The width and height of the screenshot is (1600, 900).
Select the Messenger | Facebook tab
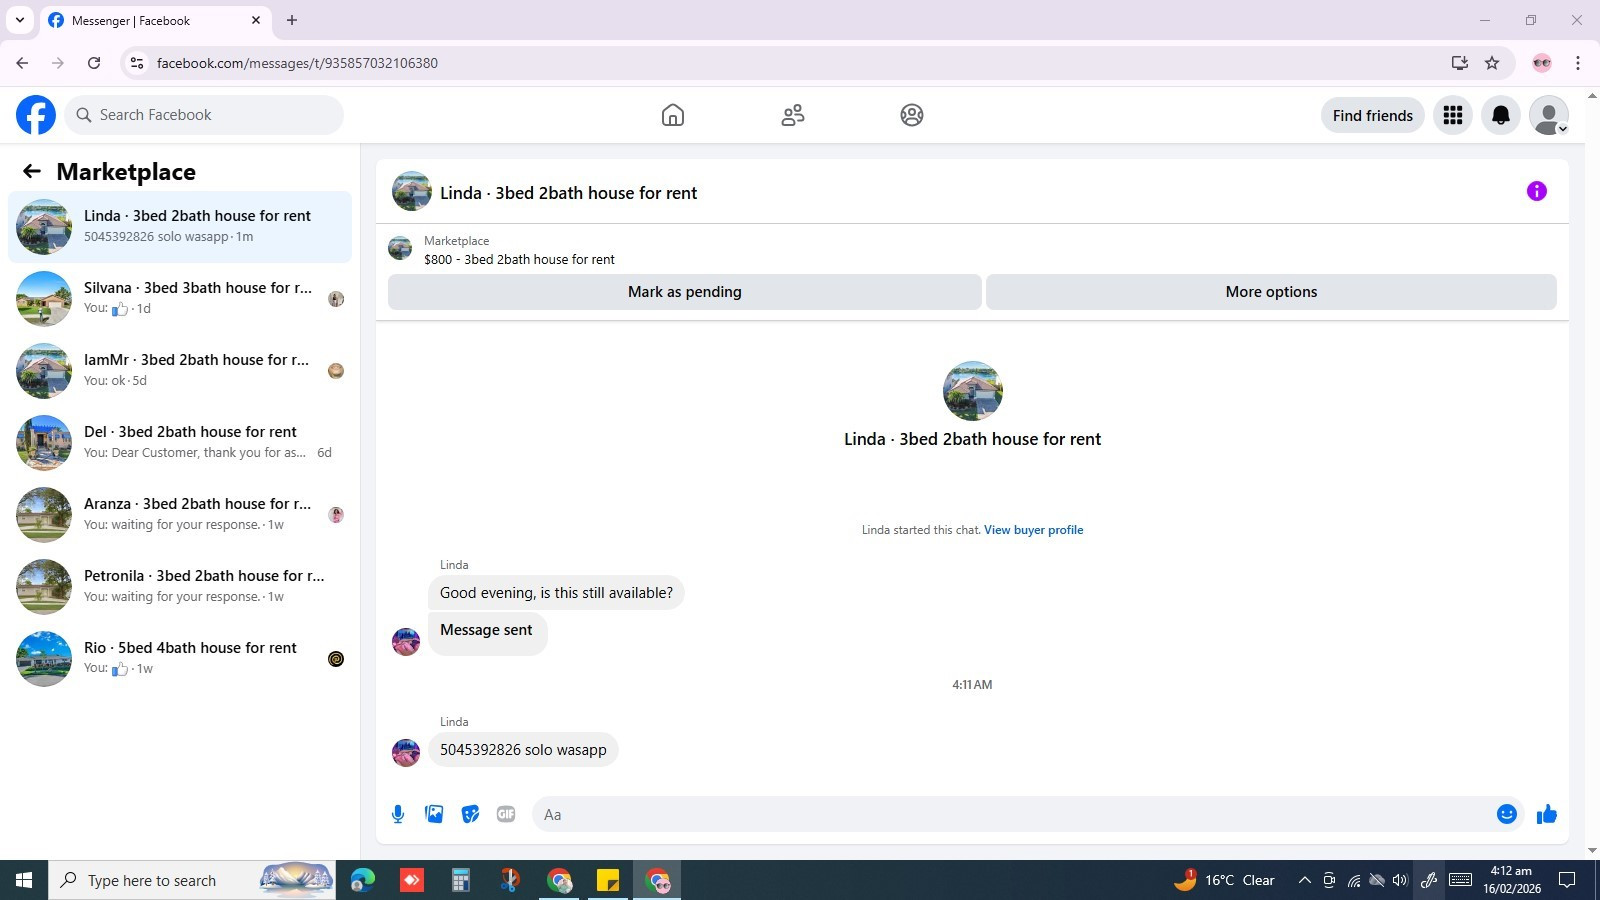155,20
